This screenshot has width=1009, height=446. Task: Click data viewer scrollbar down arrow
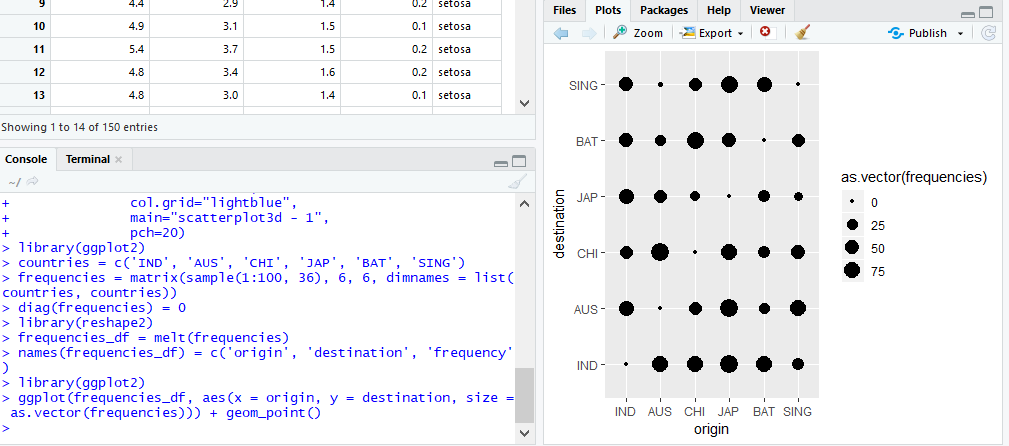click(x=524, y=103)
